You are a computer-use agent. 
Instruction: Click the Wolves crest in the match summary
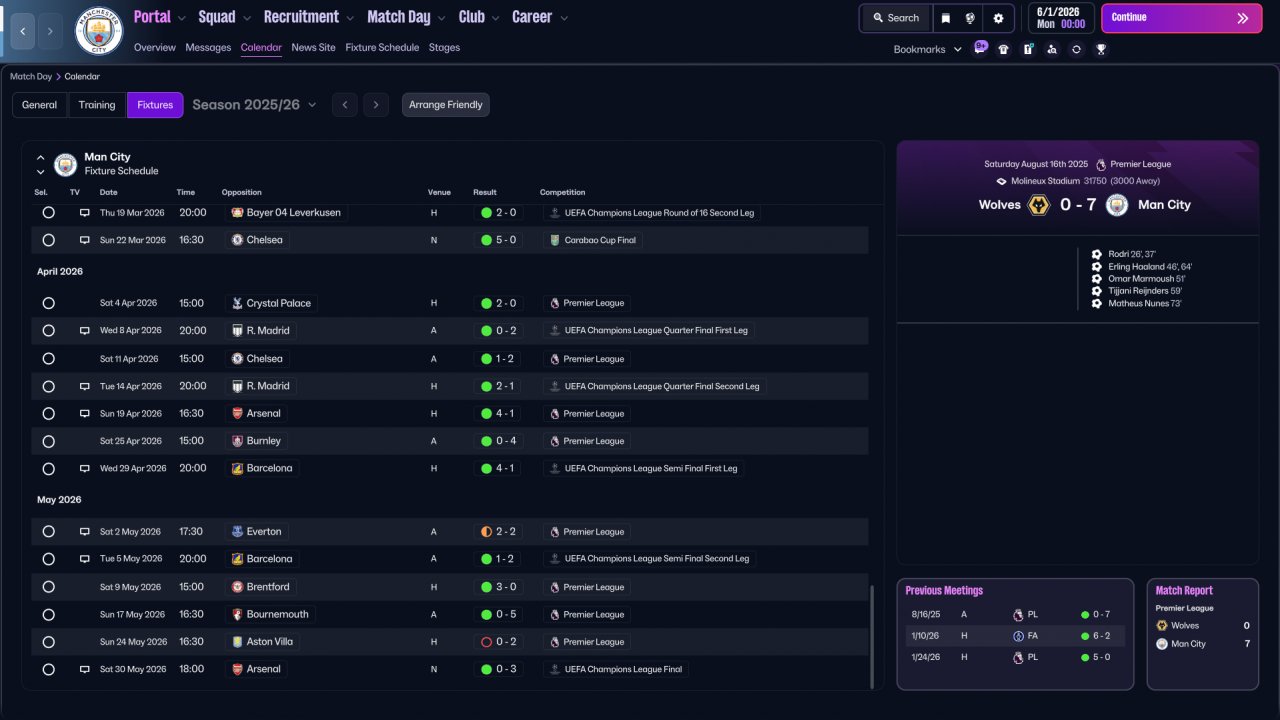click(1039, 205)
